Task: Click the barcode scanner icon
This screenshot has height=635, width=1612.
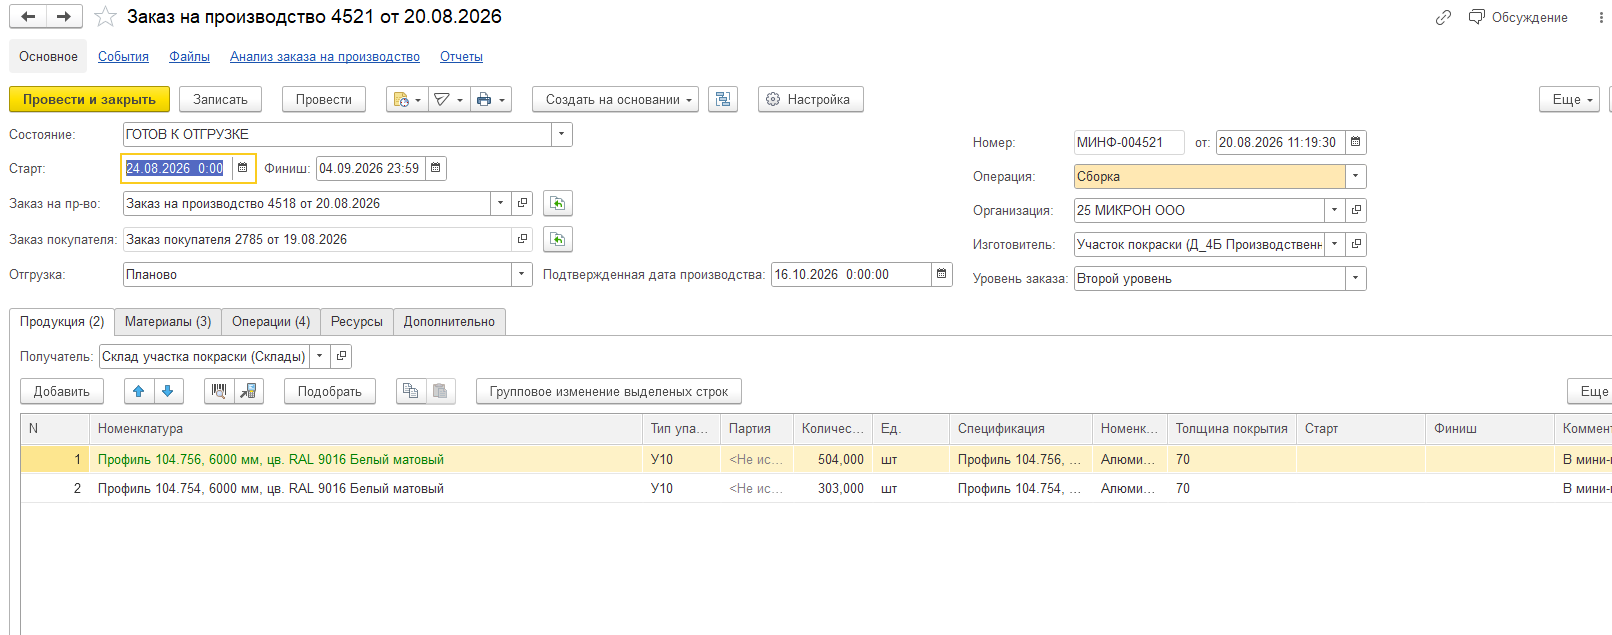Action: click(219, 391)
